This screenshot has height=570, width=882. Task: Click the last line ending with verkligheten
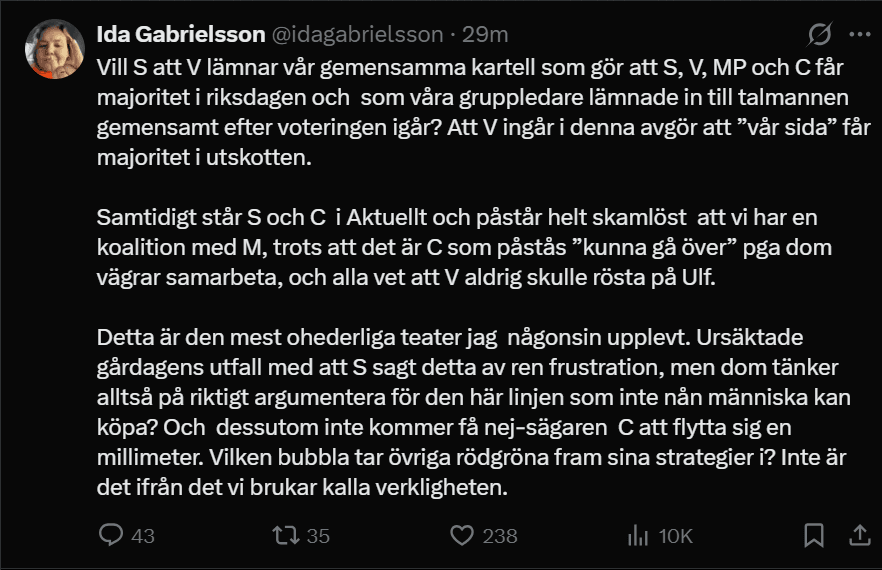click(x=302, y=487)
